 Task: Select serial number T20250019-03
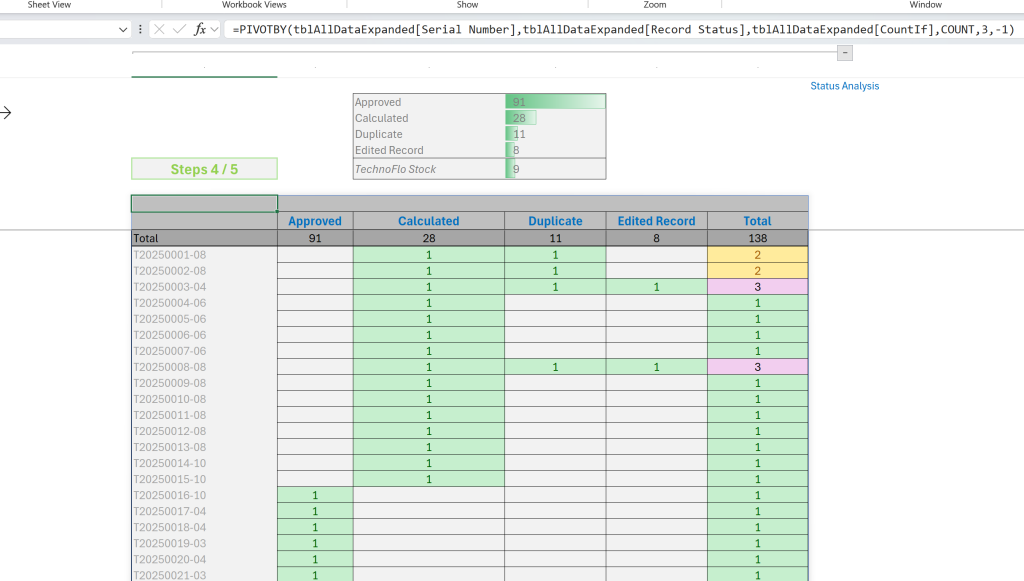pyautogui.click(x=204, y=543)
